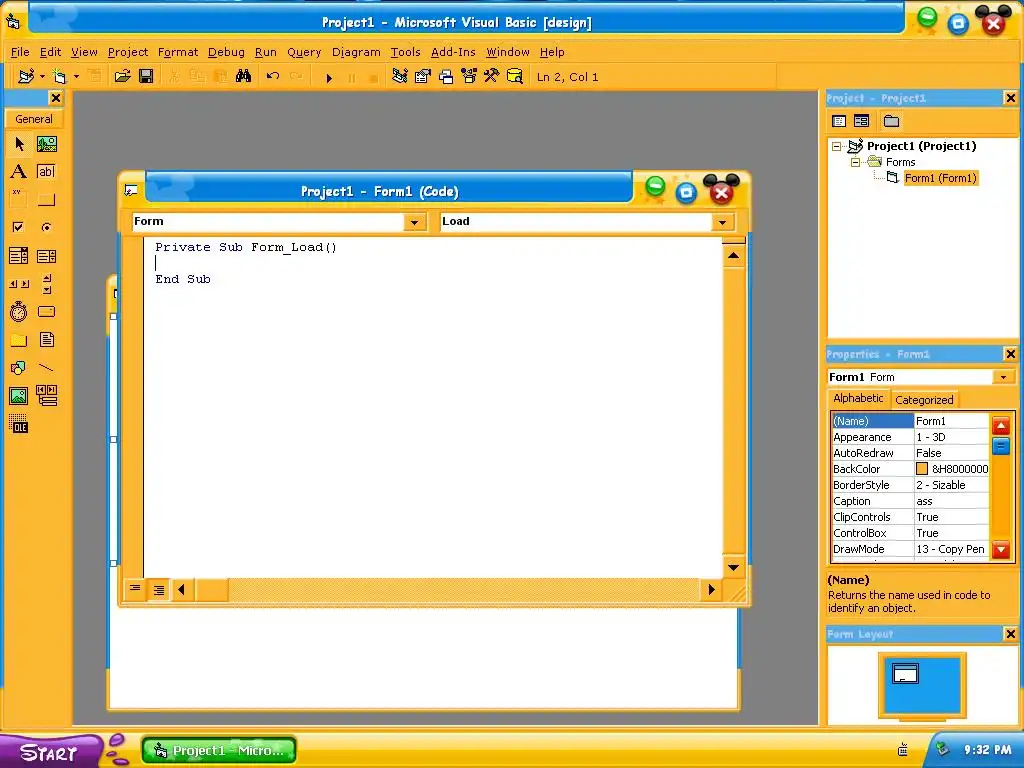The height and width of the screenshot is (768, 1024).
Task: Open the Project menu
Action: coord(128,52)
